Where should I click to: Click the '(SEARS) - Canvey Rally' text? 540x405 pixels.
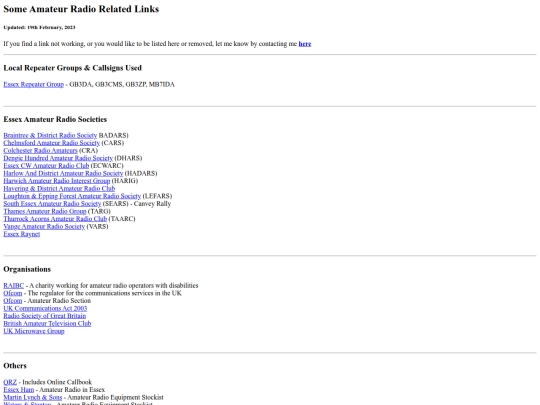tap(137, 204)
